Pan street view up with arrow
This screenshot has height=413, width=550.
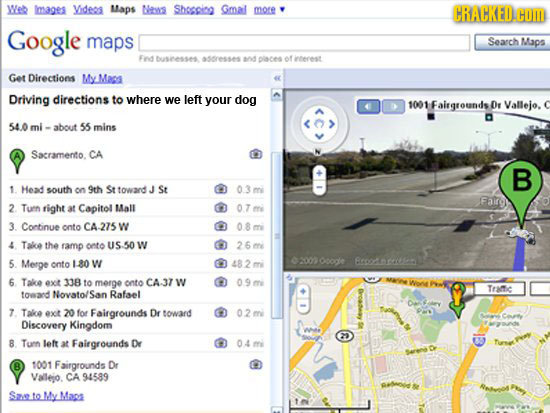(x=319, y=112)
